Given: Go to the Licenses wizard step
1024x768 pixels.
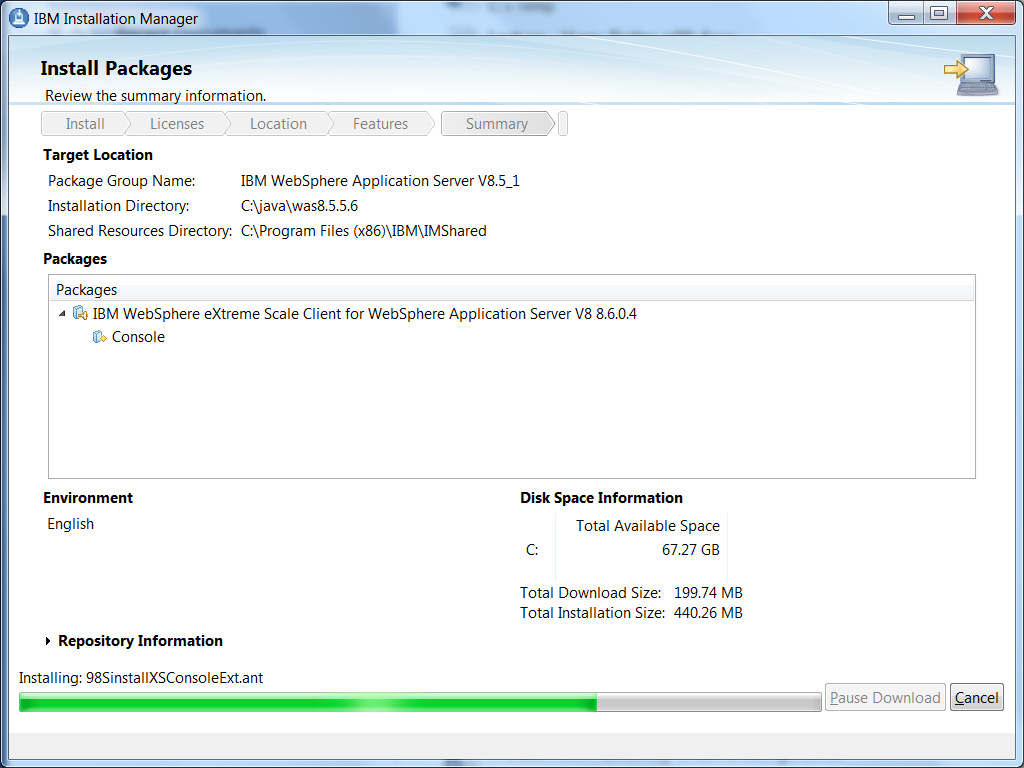Looking at the screenshot, I should (177, 124).
